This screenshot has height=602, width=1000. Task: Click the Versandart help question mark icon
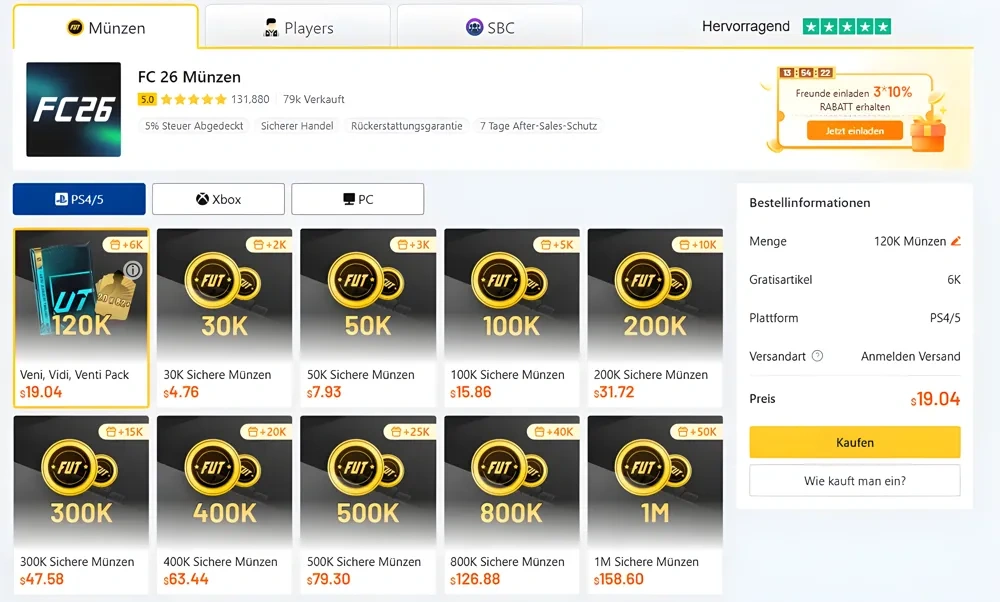(x=817, y=356)
